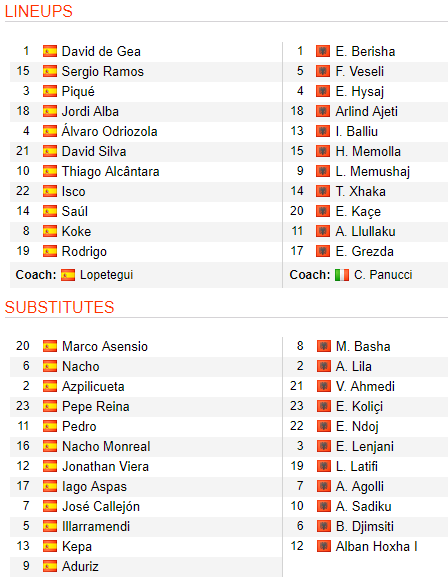The height and width of the screenshot is (582, 448).
Task: Click the flag icon next to Aduriz
Action: pos(50,566)
